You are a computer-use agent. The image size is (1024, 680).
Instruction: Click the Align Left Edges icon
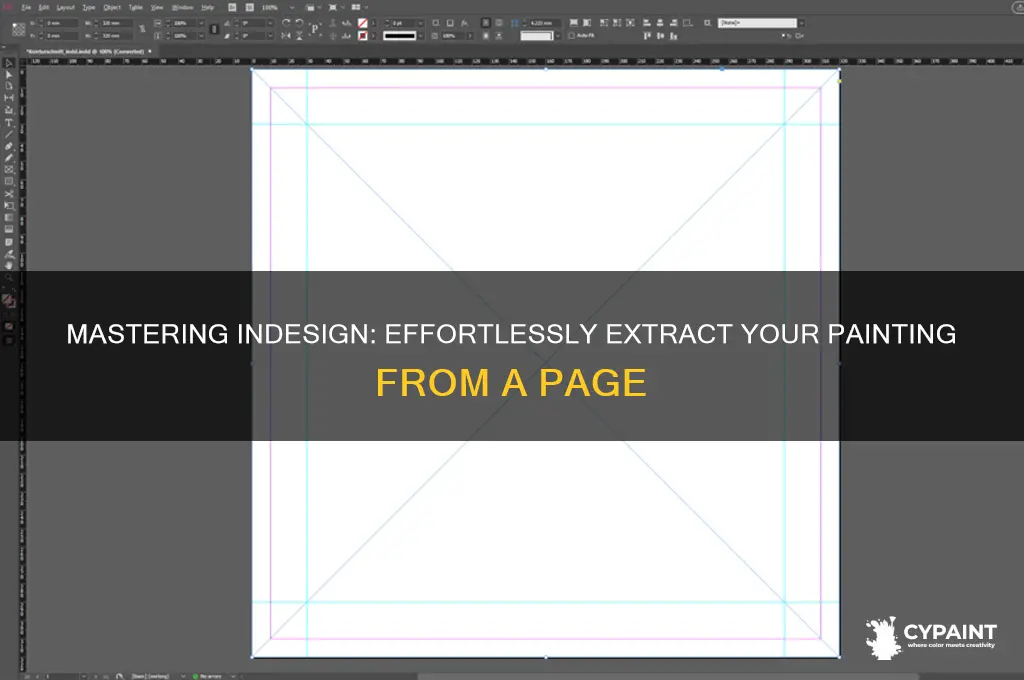click(x=647, y=23)
